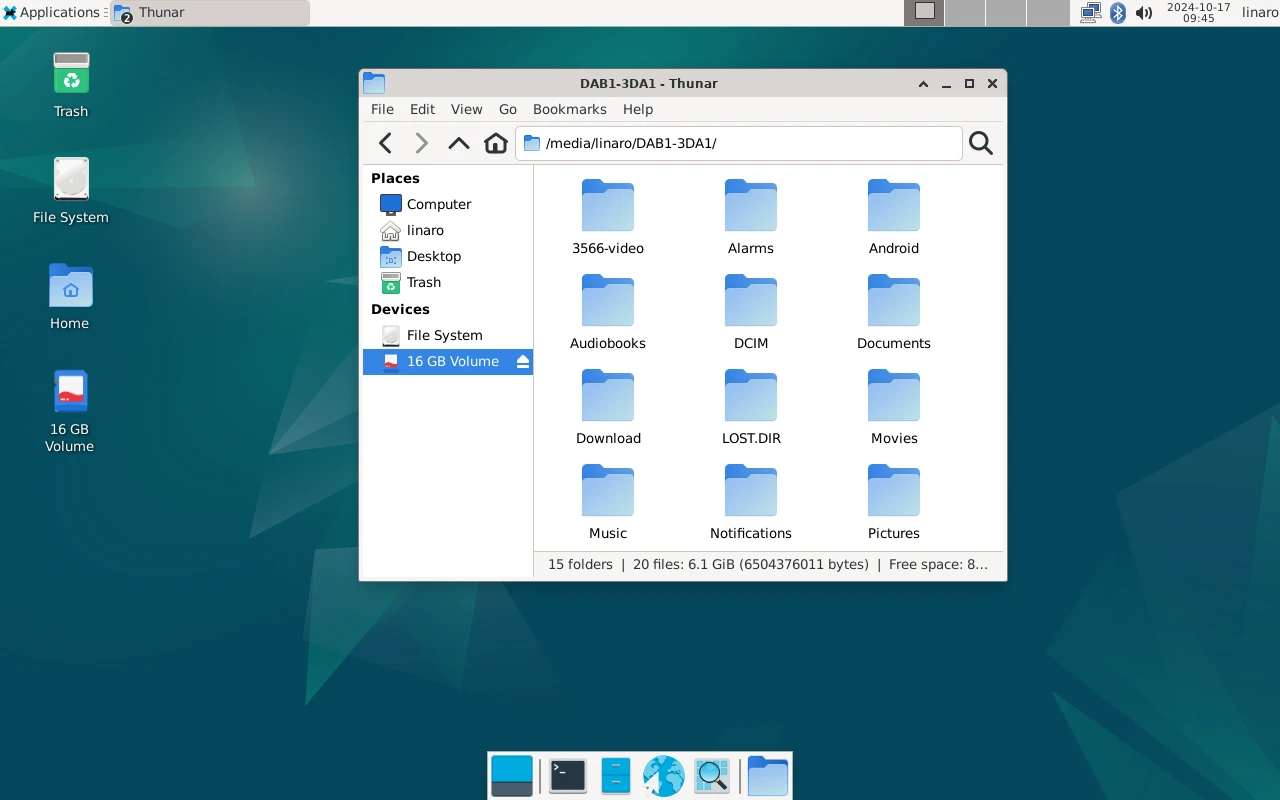Select the DCIM folder
This screenshot has height=800, width=1280.
click(751, 313)
